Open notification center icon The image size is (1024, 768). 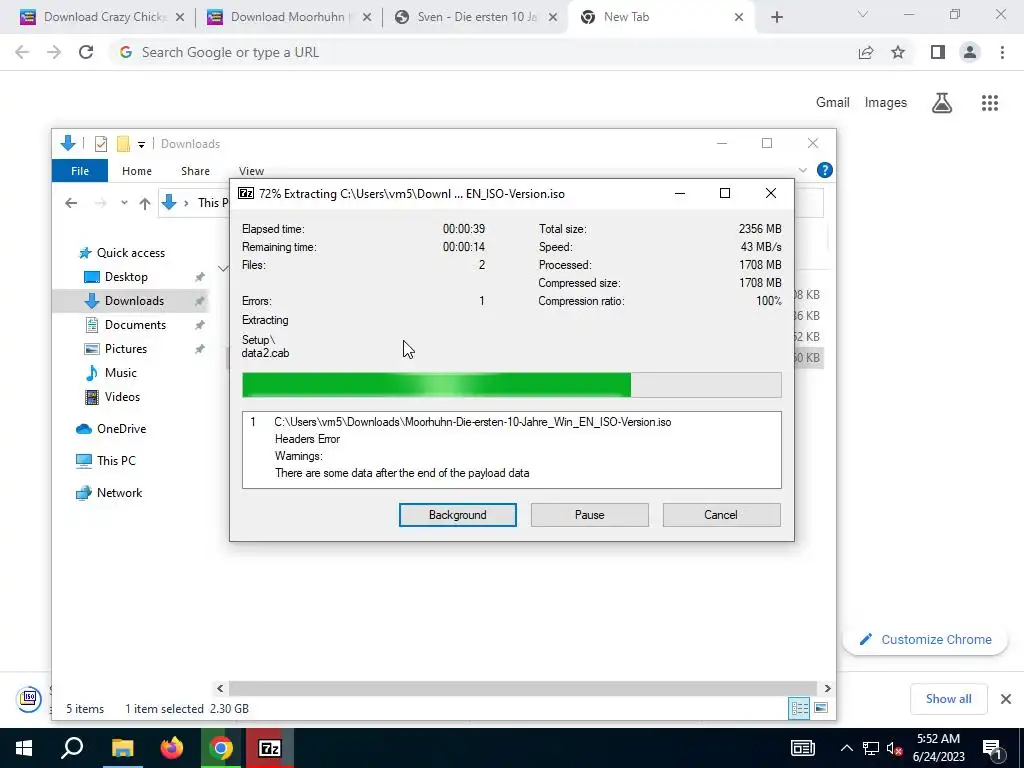[993, 748]
